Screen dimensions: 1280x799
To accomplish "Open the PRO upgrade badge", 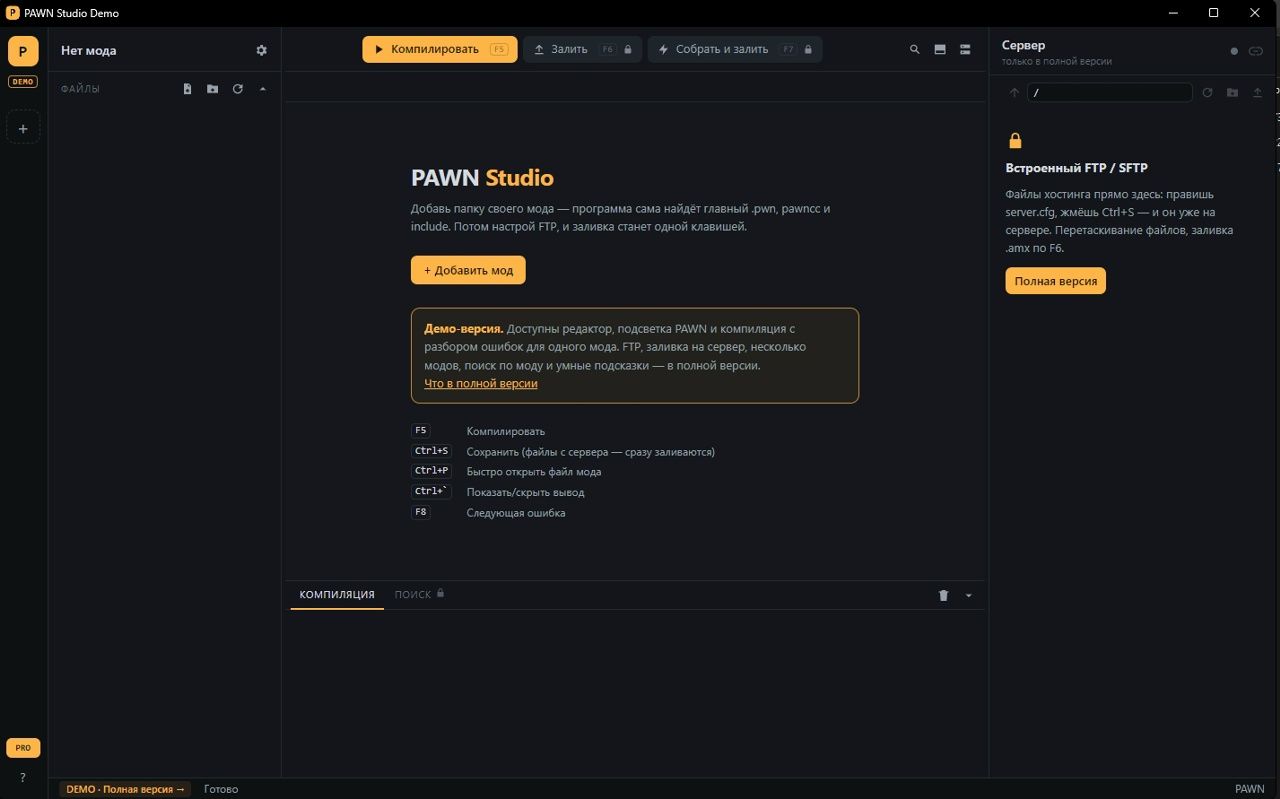I will 23,748.
